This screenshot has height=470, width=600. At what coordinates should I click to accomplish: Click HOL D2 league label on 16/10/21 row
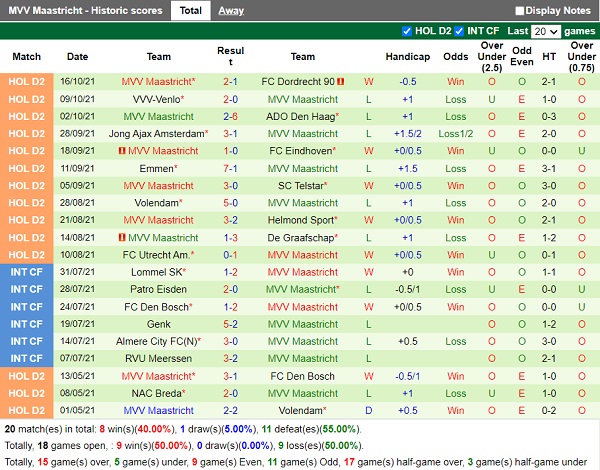[26, 82]
